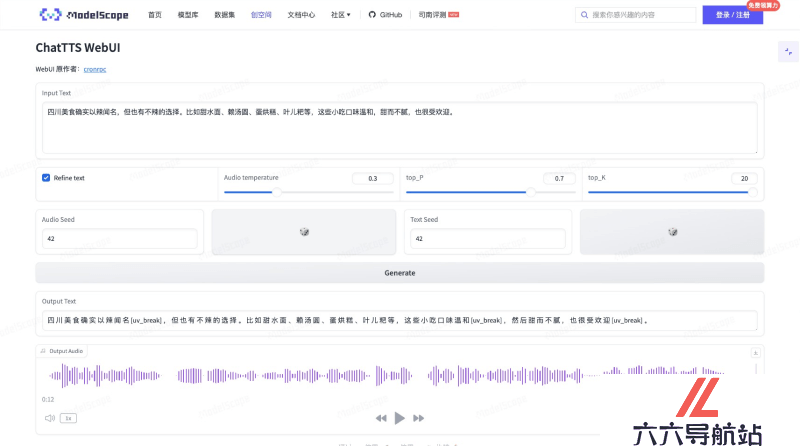Screen dimensions: 800x446
Task: Open the 创空间 navigation item
Action: pos(261,15)
